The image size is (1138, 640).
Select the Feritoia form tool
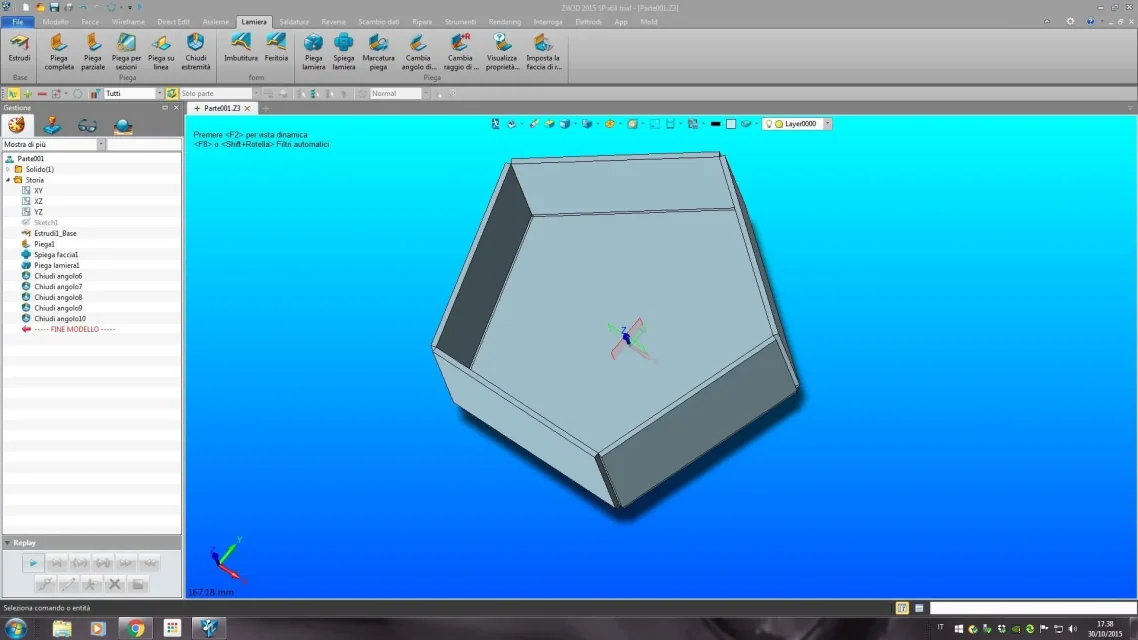click(276, 49)
